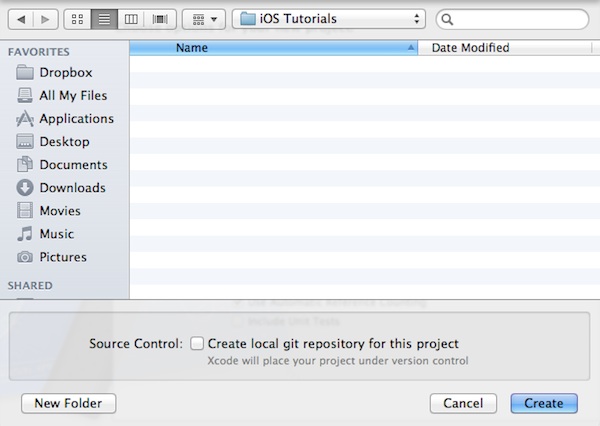Enable Create local git repository checkbox
Screen dimensions: 600x426
click(197, 343)
